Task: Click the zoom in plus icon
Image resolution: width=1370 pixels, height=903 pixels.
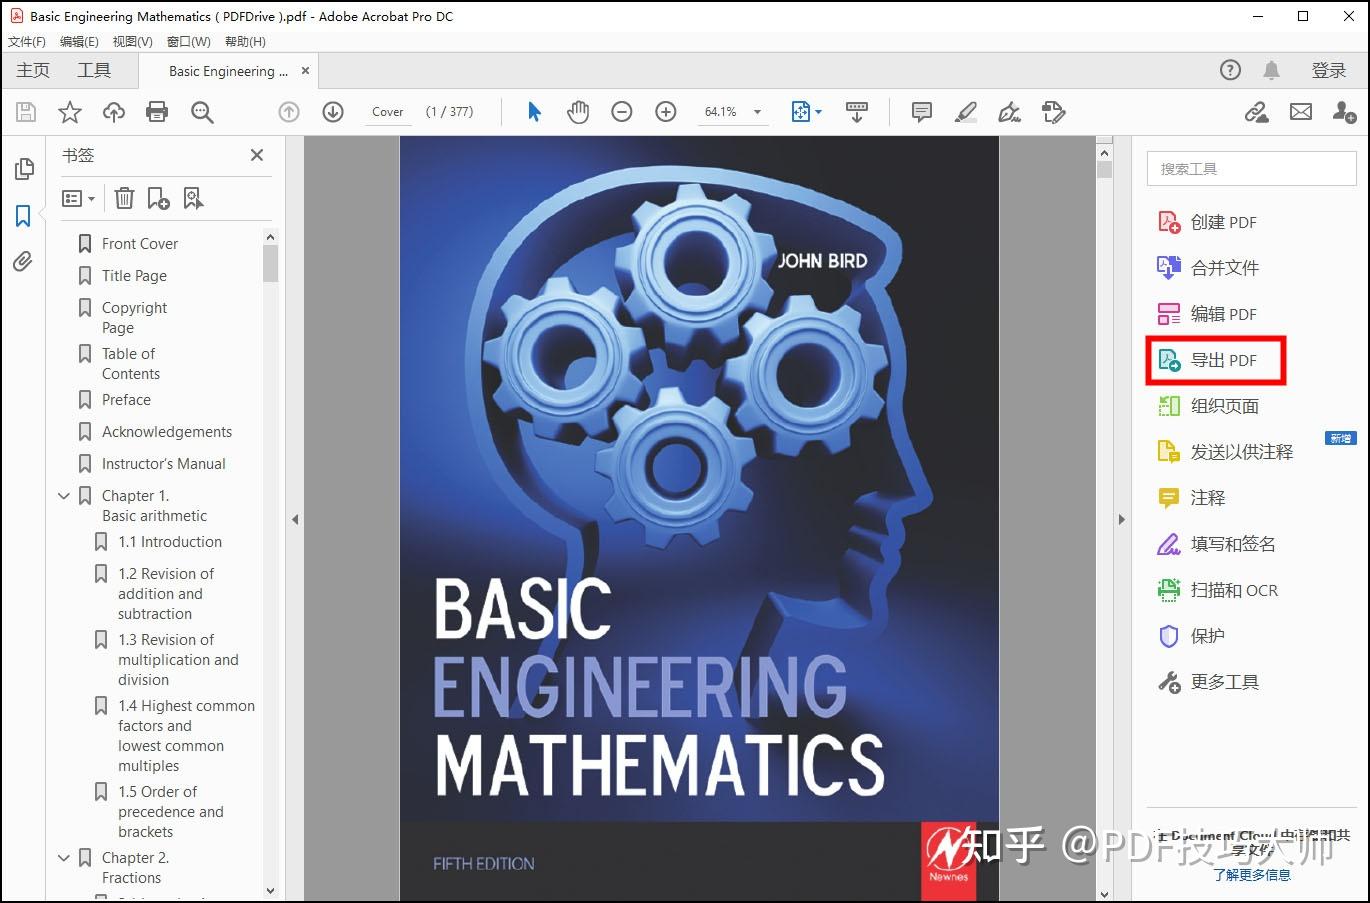Action: click(x=666, y=112)
